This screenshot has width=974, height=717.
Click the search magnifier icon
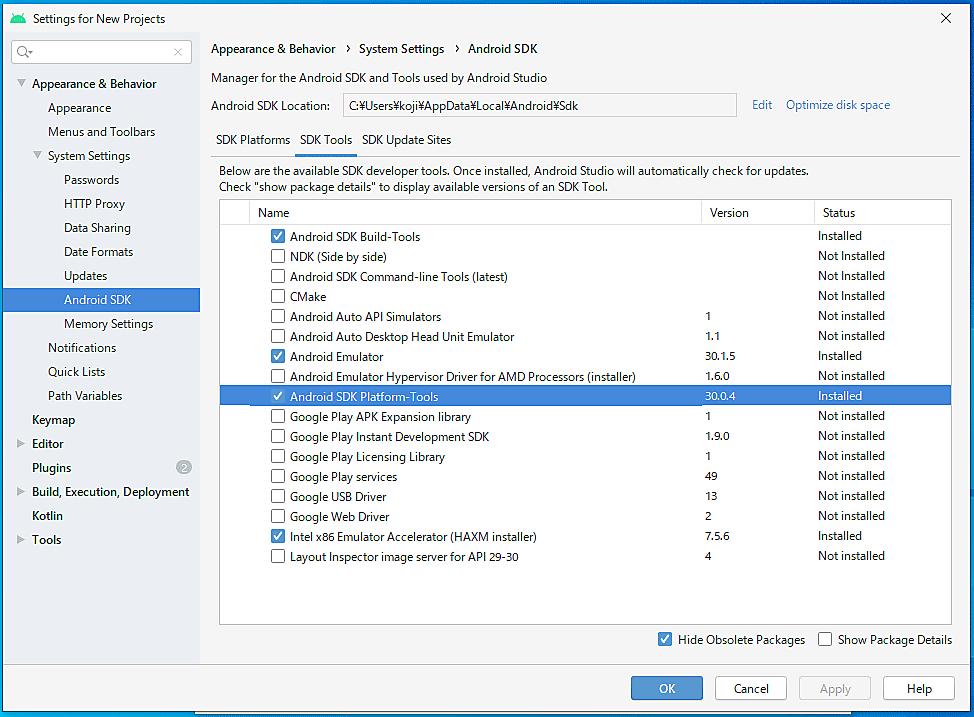point(25,52)
